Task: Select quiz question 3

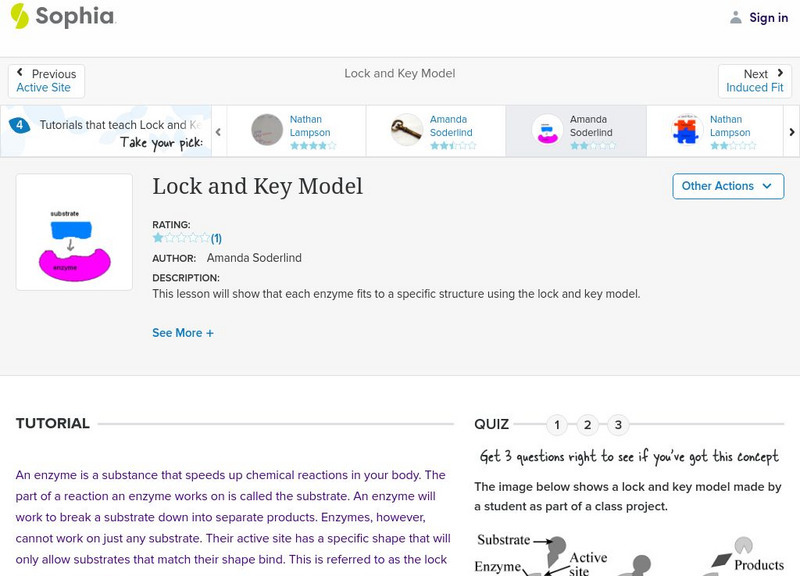Action: pos(618,425)
